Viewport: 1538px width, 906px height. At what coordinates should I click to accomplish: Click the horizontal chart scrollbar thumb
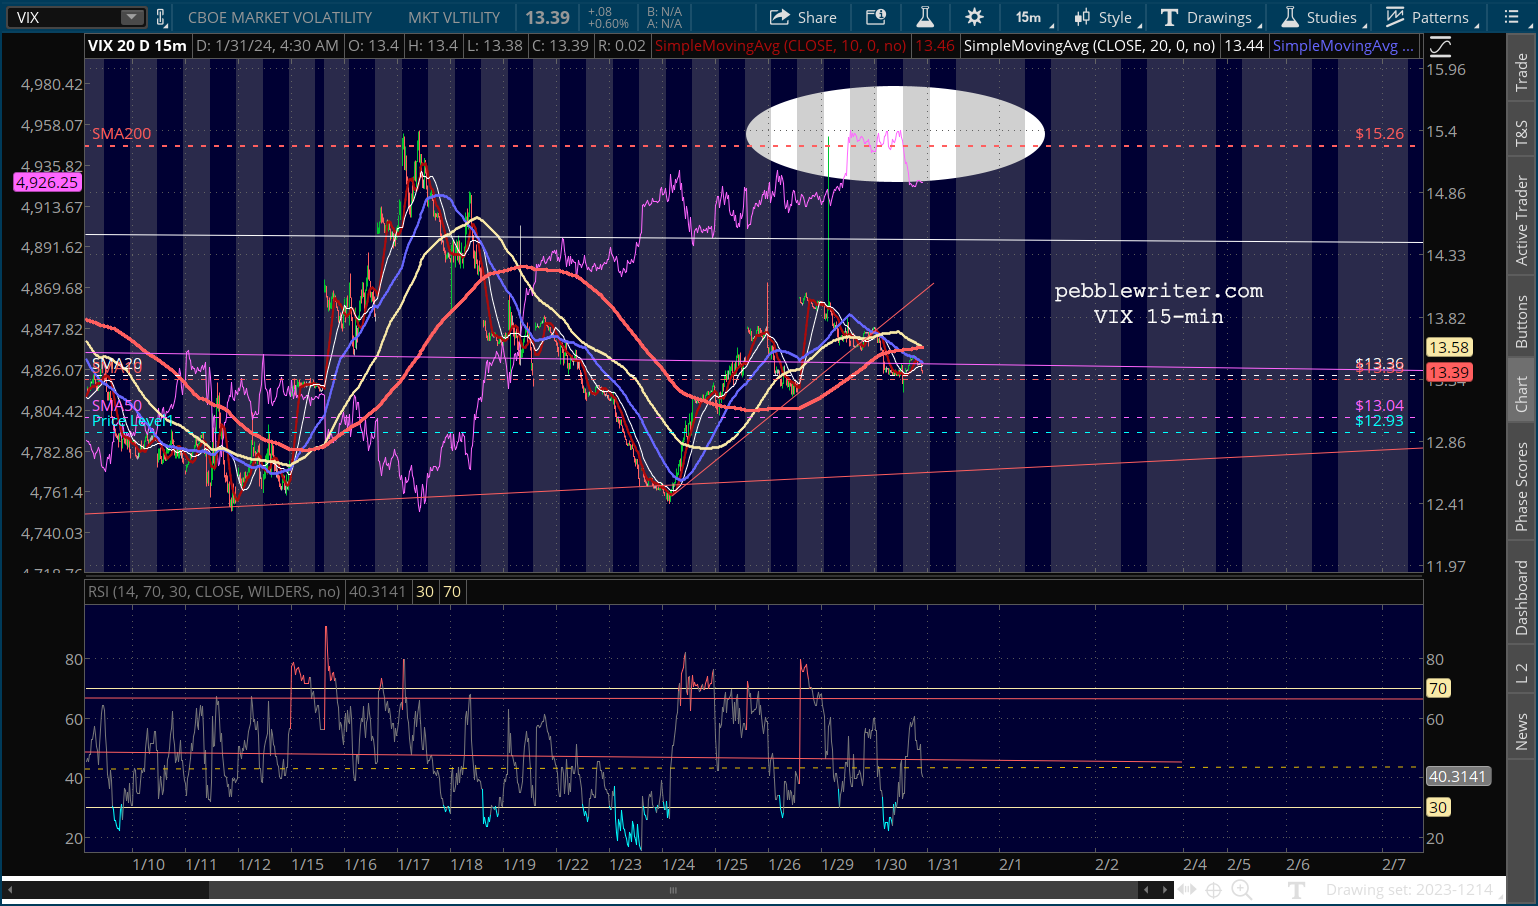672,889
